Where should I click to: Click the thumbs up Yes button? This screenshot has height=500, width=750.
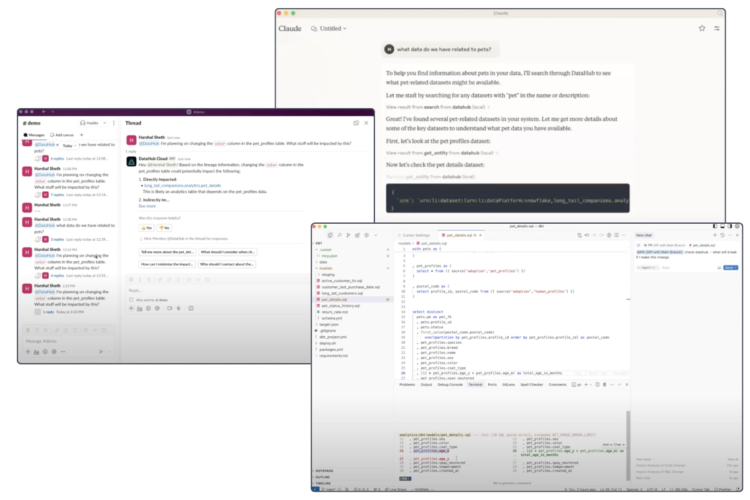pos(146,229)
